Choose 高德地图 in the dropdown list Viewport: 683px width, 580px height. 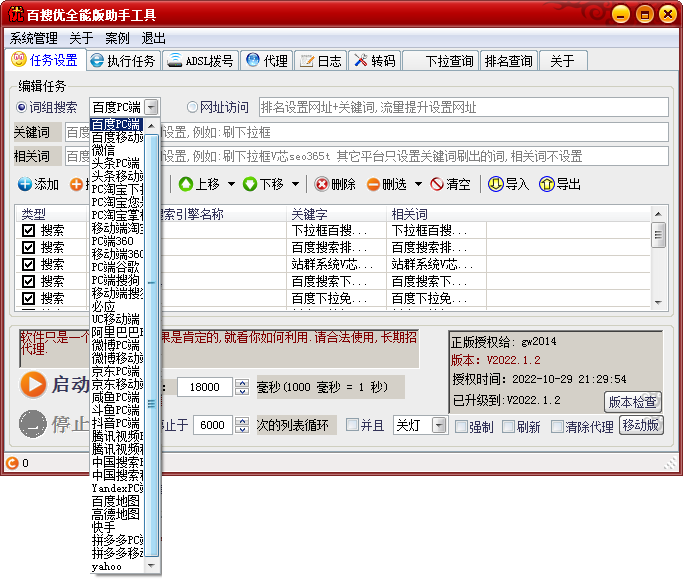tap(117, 514)
